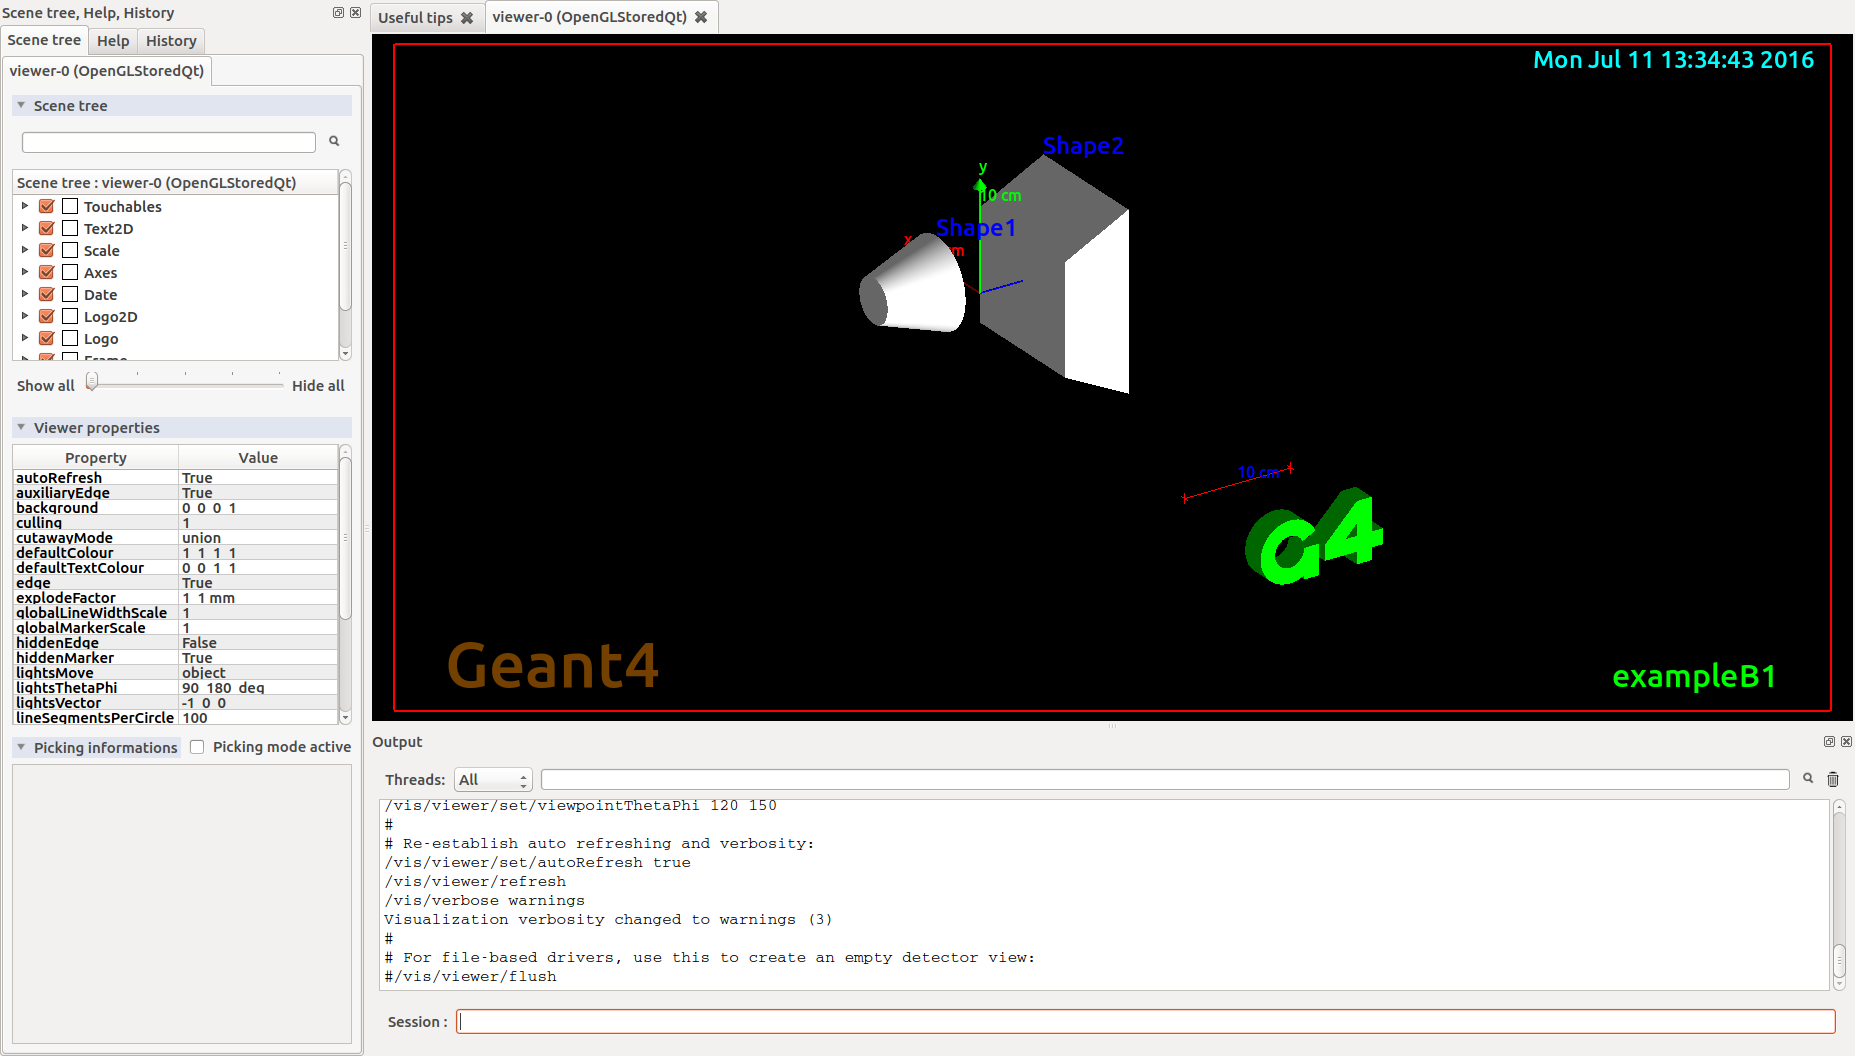Search the output log with magnifier icon
Viewport: 1855px width, 1056px height.
1808,778
